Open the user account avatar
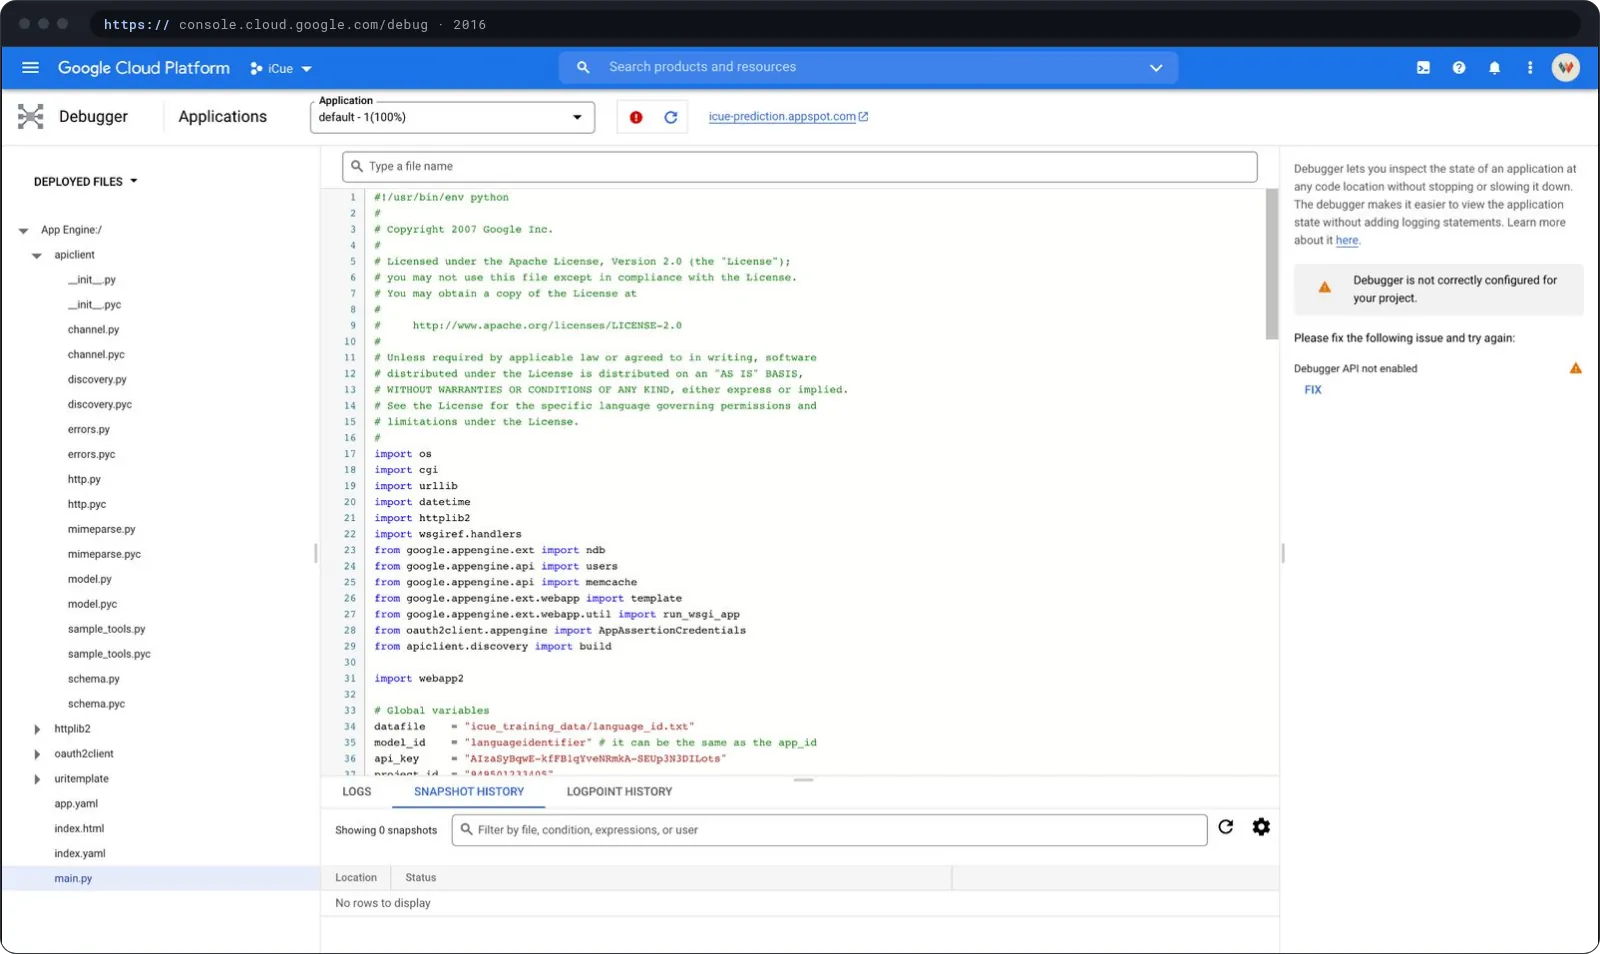1600x954 pixels. pyautogui.click(x=1565, y=68)
